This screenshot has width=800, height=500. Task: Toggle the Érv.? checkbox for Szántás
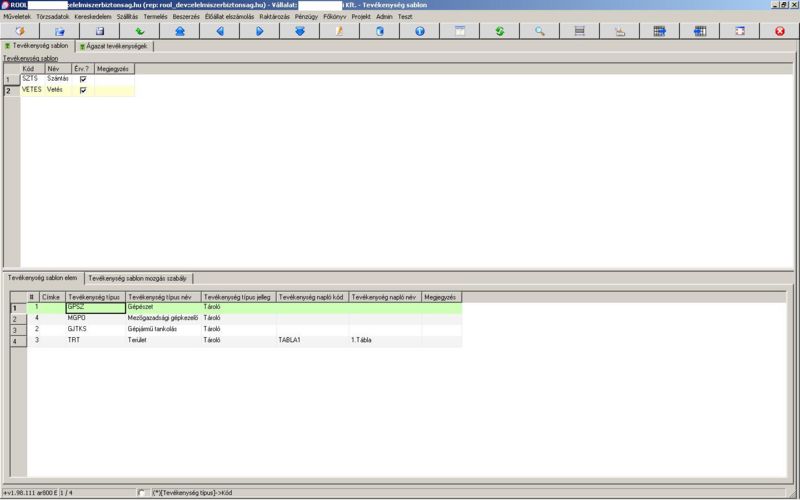click(x=83, y=79)
